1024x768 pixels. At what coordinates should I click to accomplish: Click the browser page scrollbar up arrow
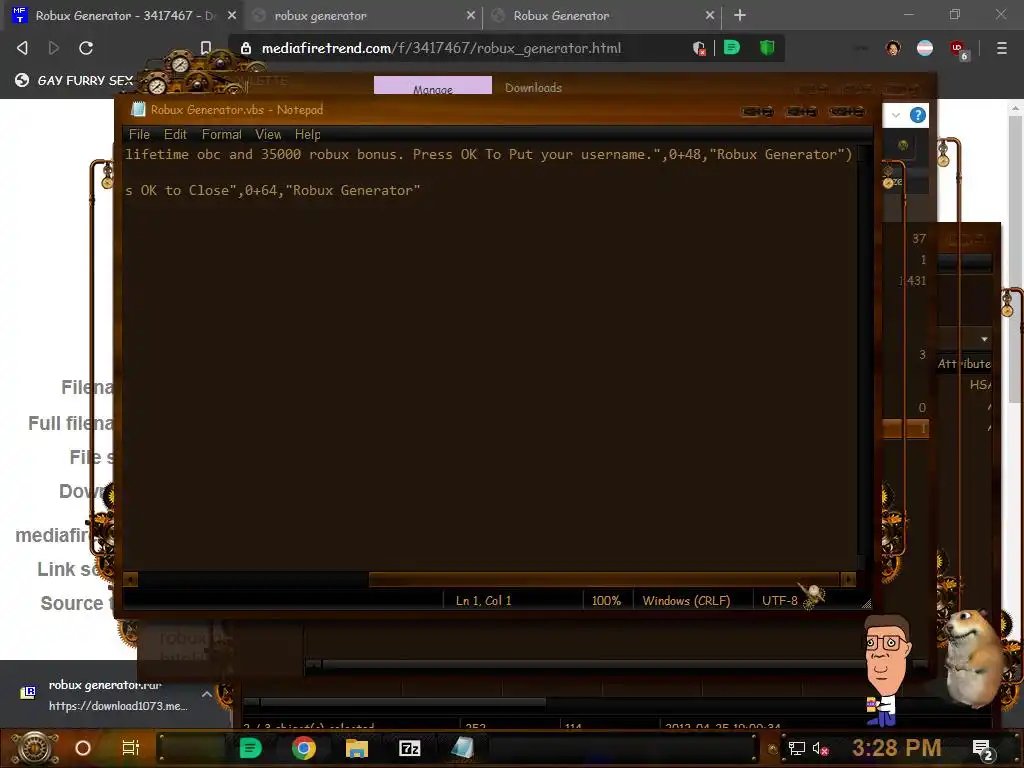tap(1016, 108)
